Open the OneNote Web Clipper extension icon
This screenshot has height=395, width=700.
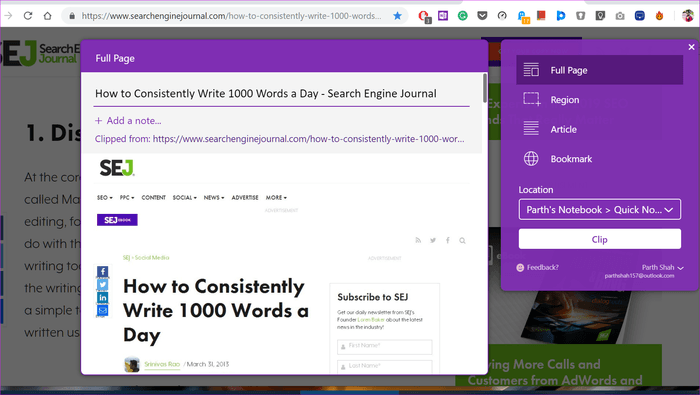click(443, 16)
